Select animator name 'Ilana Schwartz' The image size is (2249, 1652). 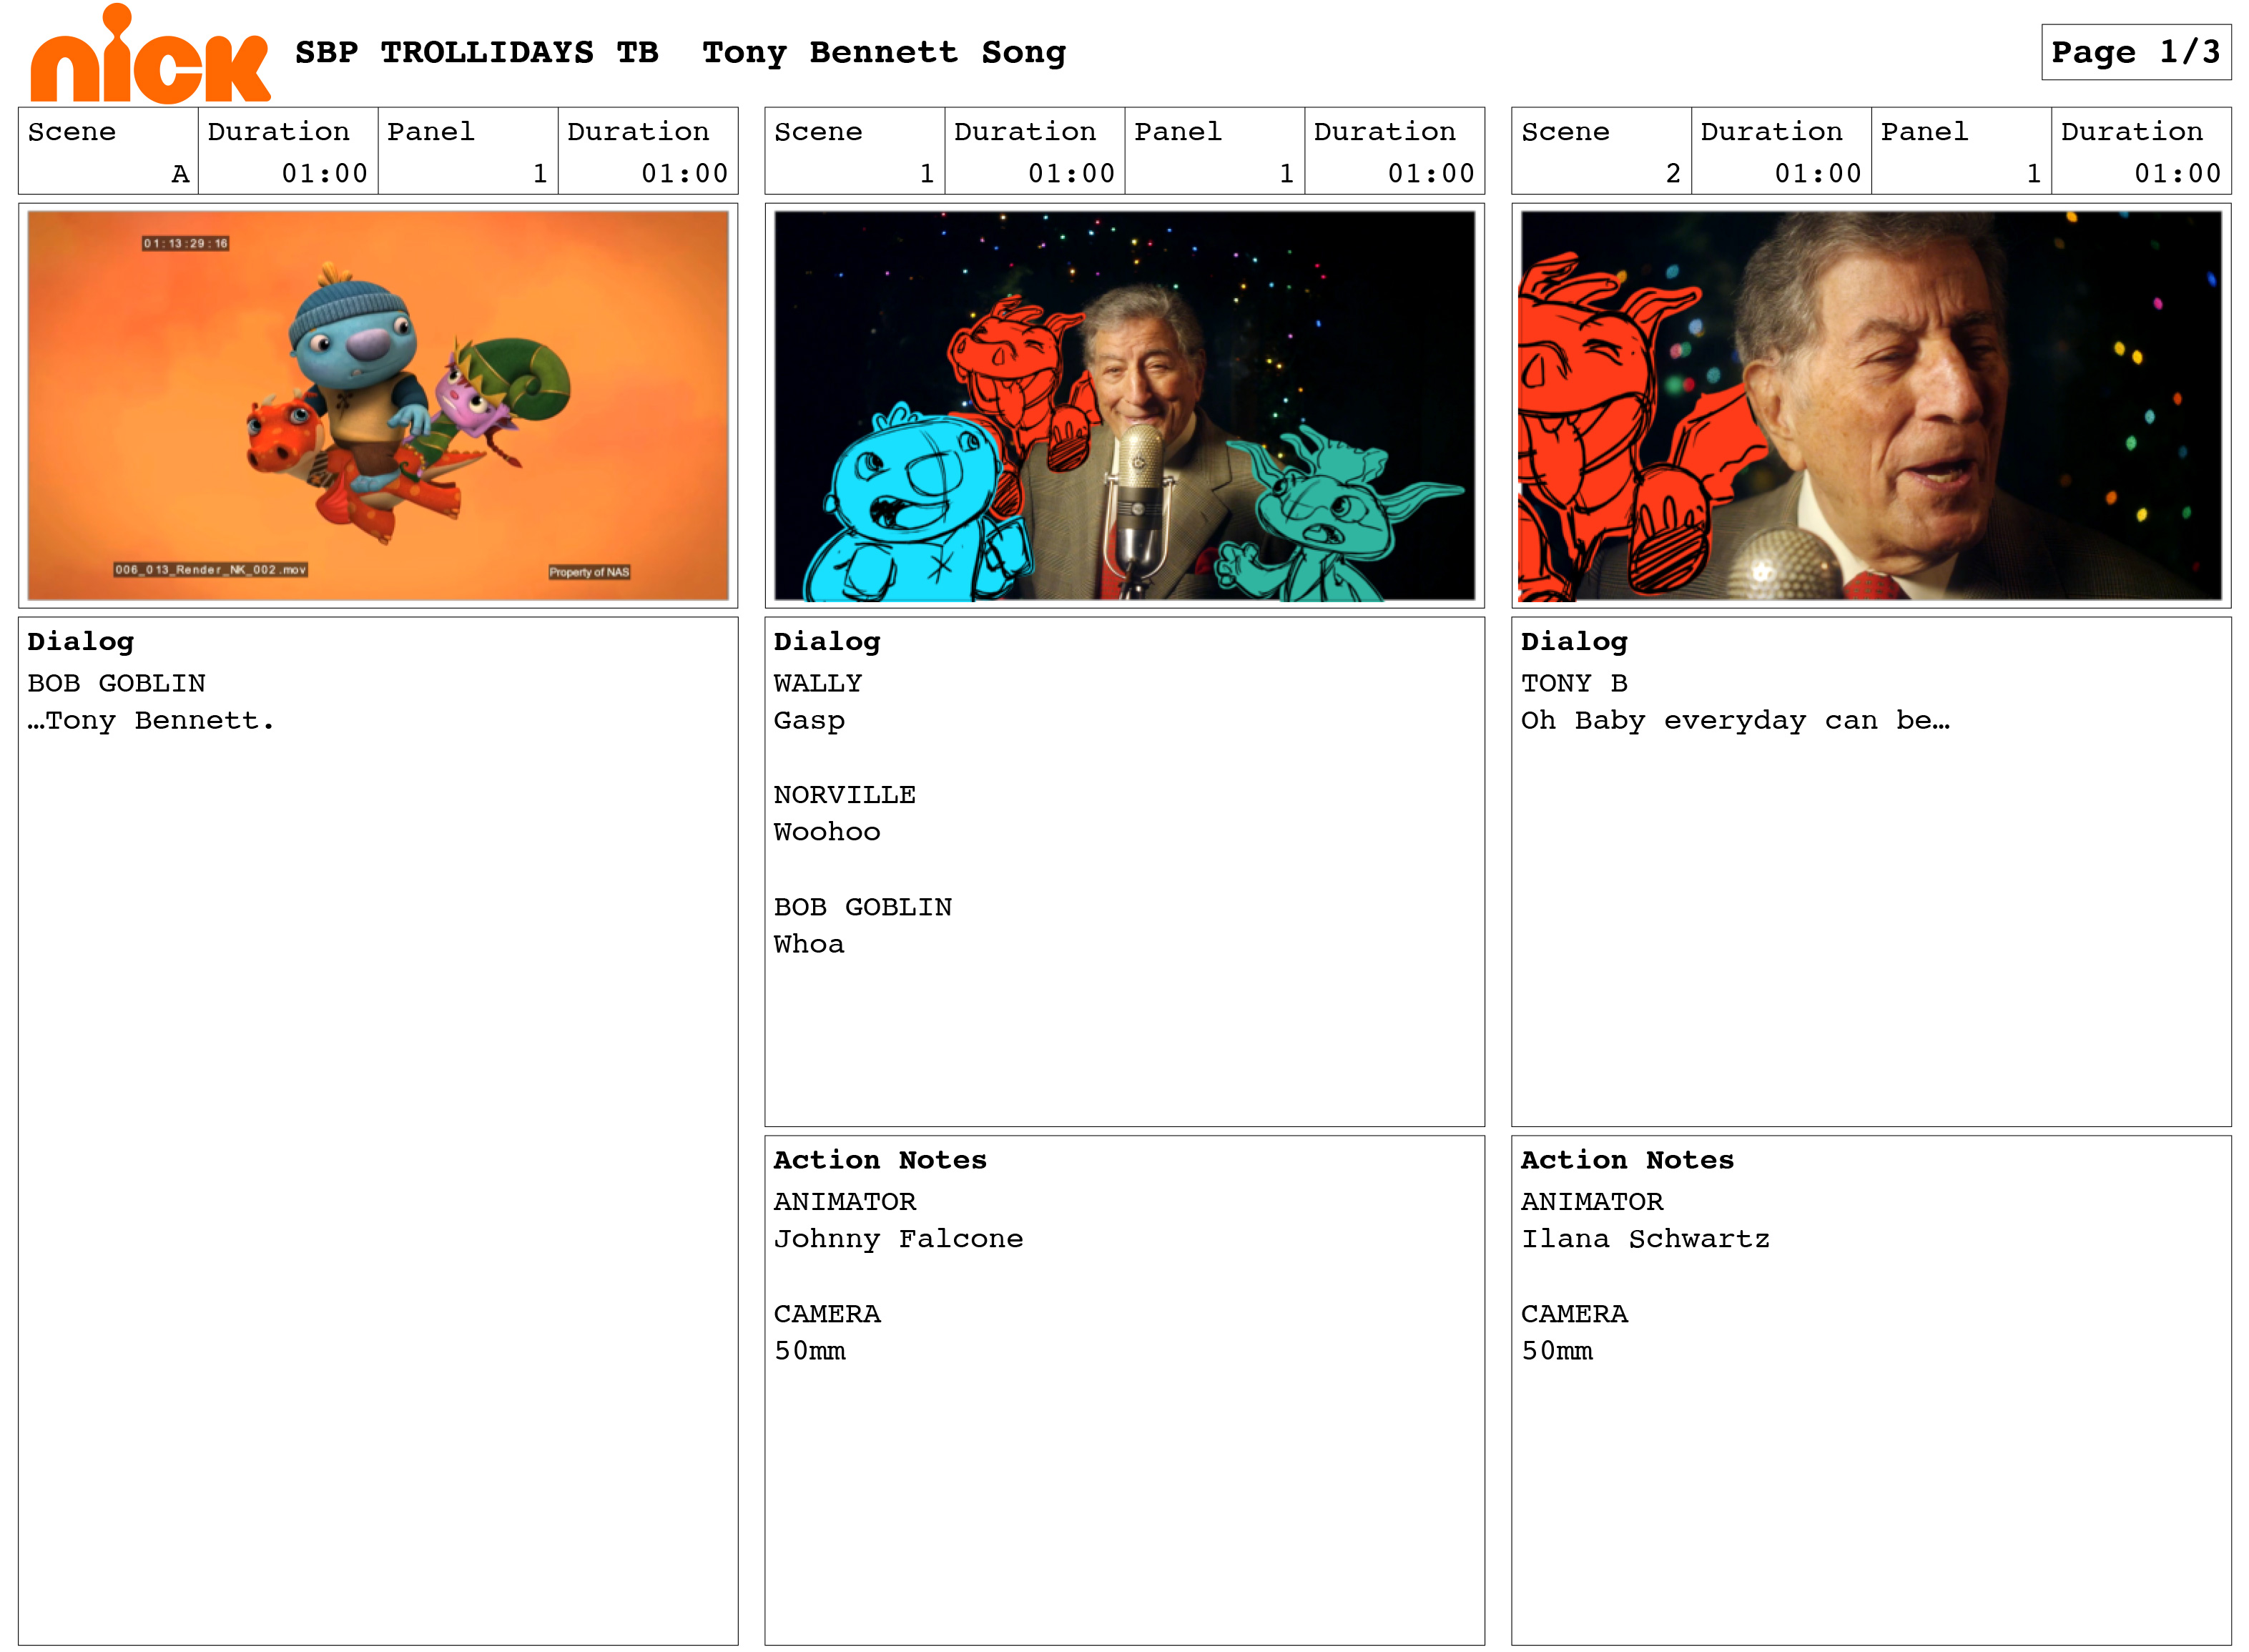click(x=1645, y=1239)
